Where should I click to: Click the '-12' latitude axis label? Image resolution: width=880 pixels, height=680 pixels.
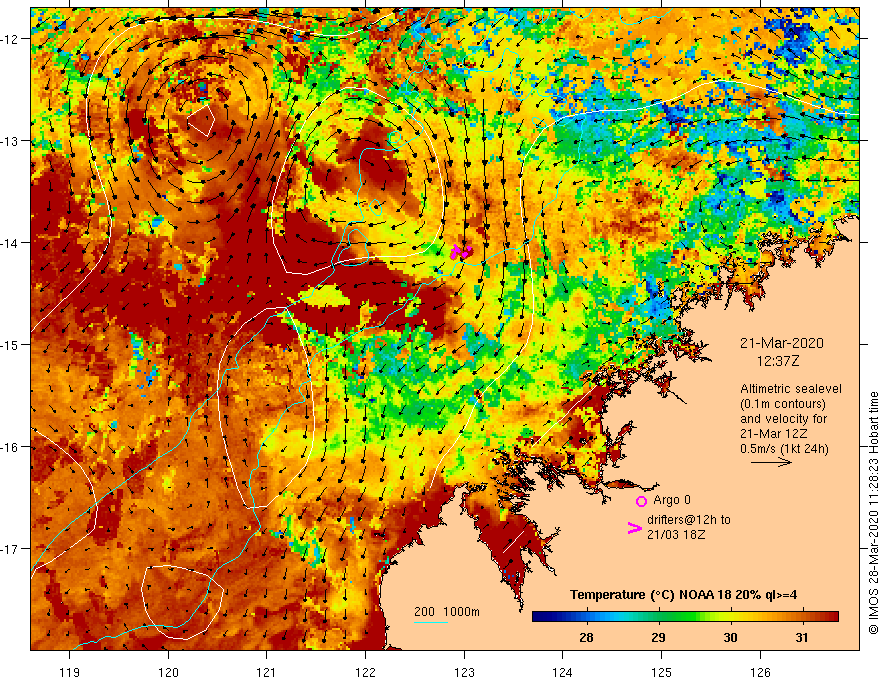(11, 39)
